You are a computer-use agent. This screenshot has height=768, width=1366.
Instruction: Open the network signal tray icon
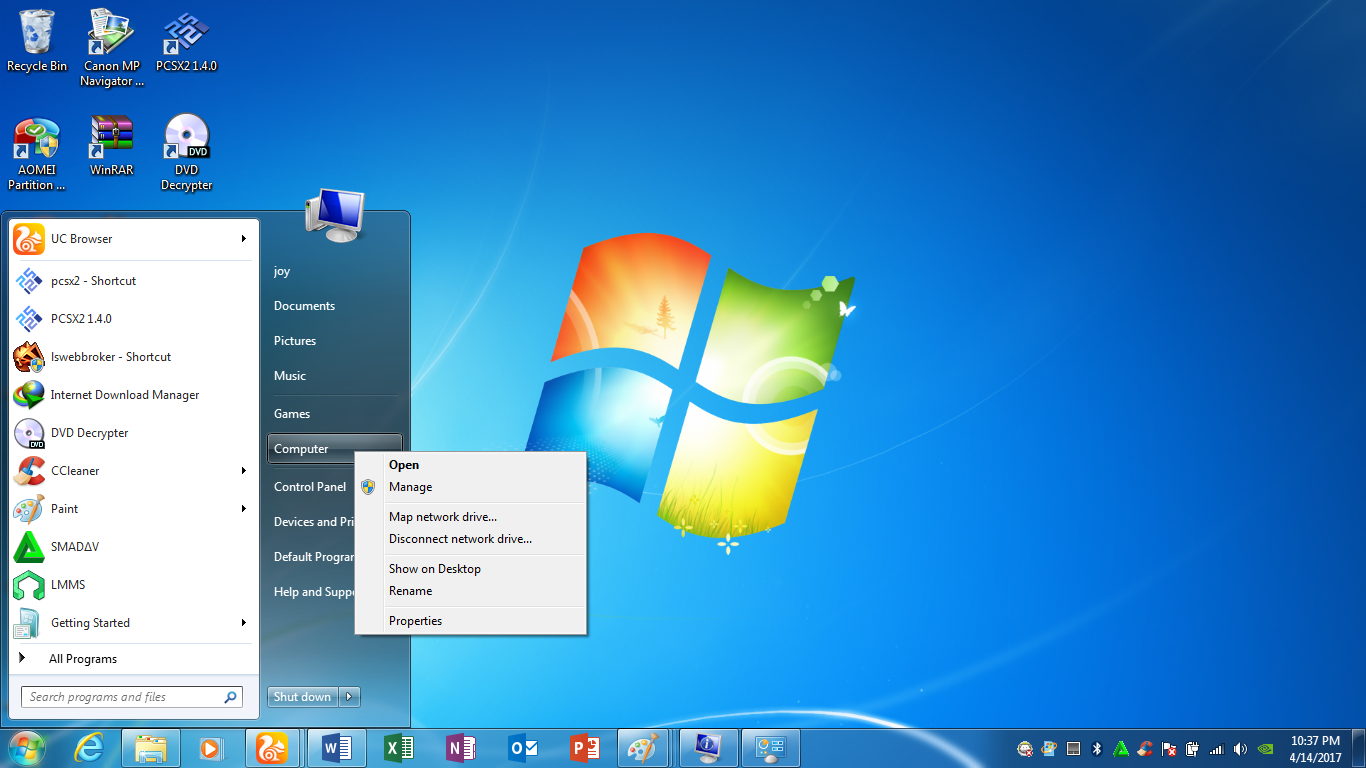1217,748
